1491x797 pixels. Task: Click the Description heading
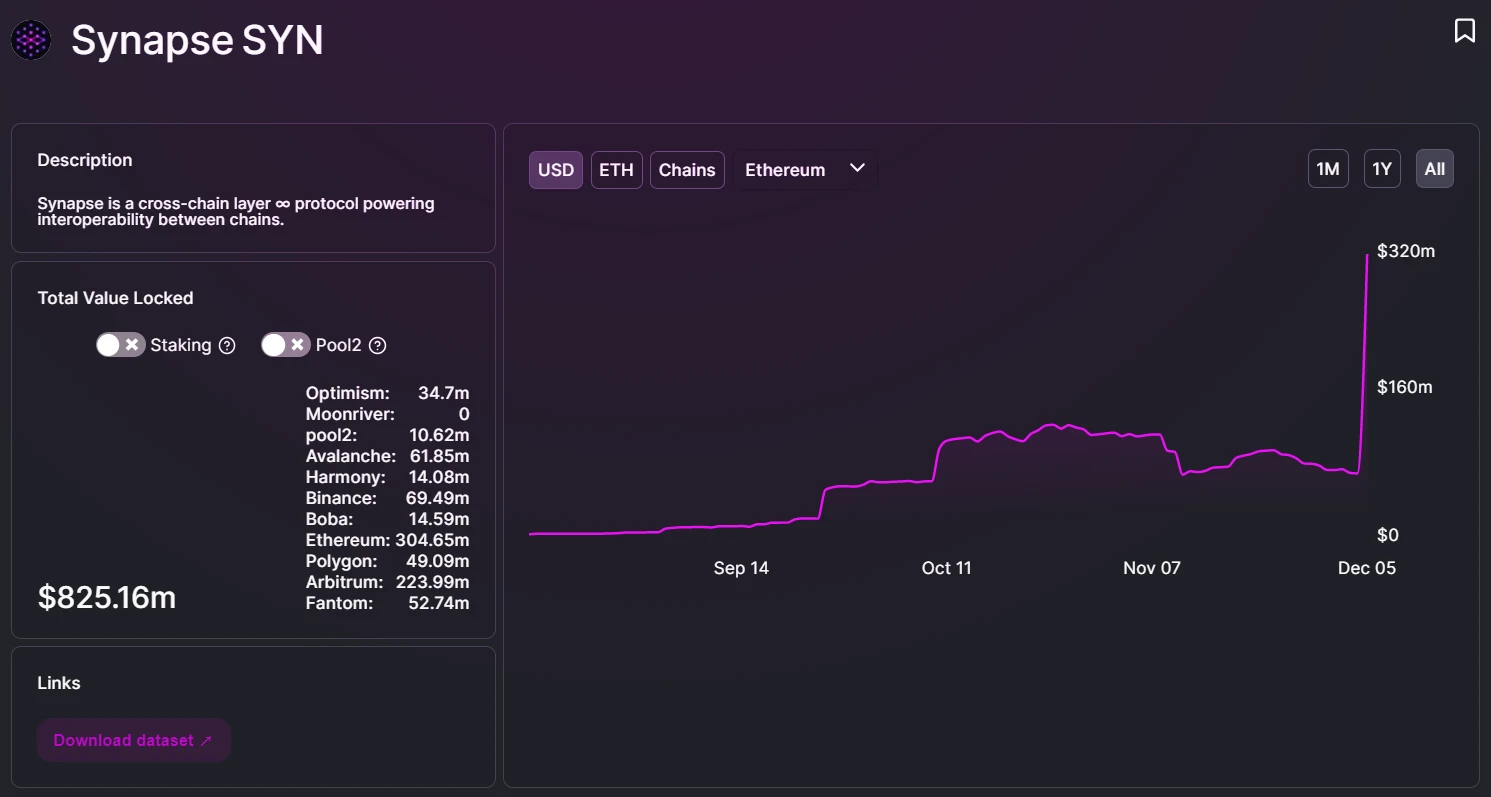[x=85, y=160]
